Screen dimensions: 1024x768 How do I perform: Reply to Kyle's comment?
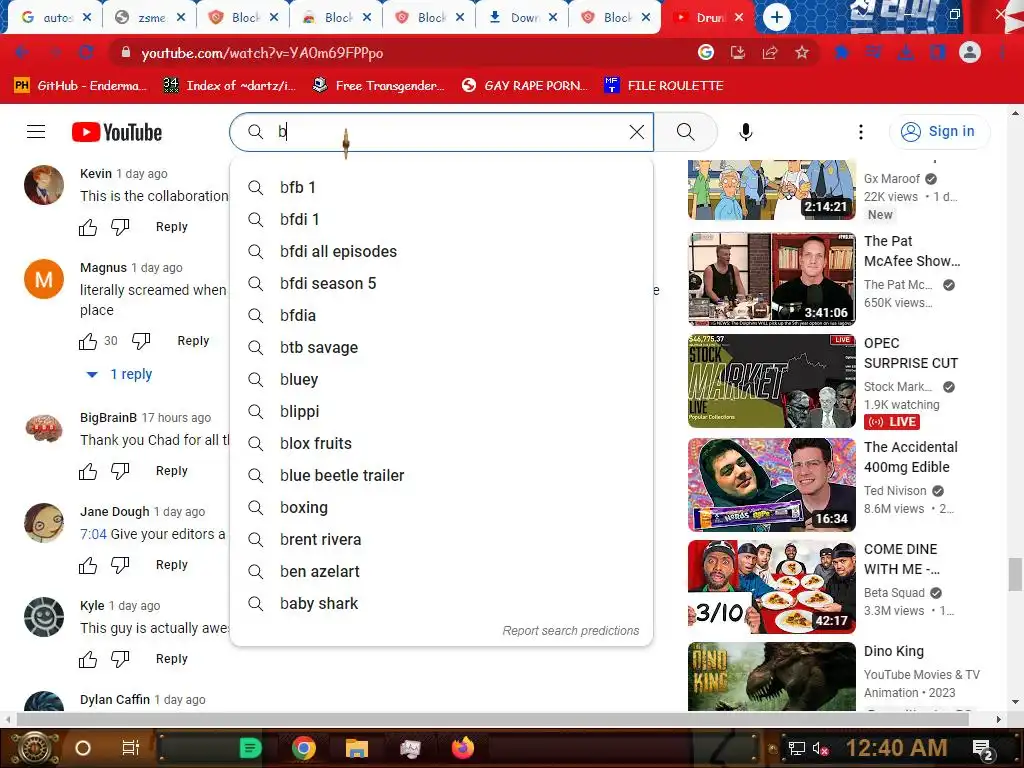coord(172,659)
